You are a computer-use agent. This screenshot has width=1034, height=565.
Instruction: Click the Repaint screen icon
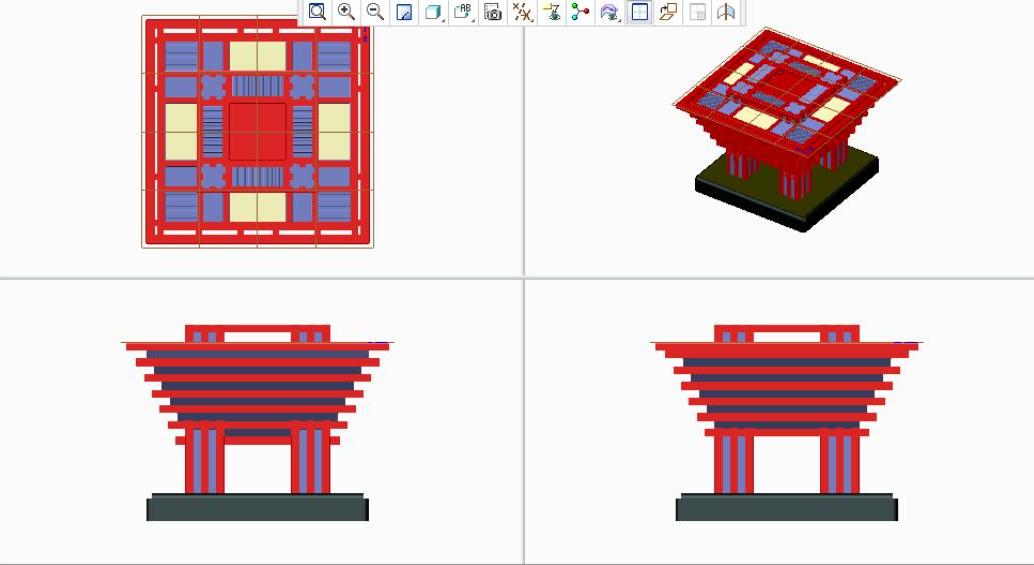pos(404,12)
